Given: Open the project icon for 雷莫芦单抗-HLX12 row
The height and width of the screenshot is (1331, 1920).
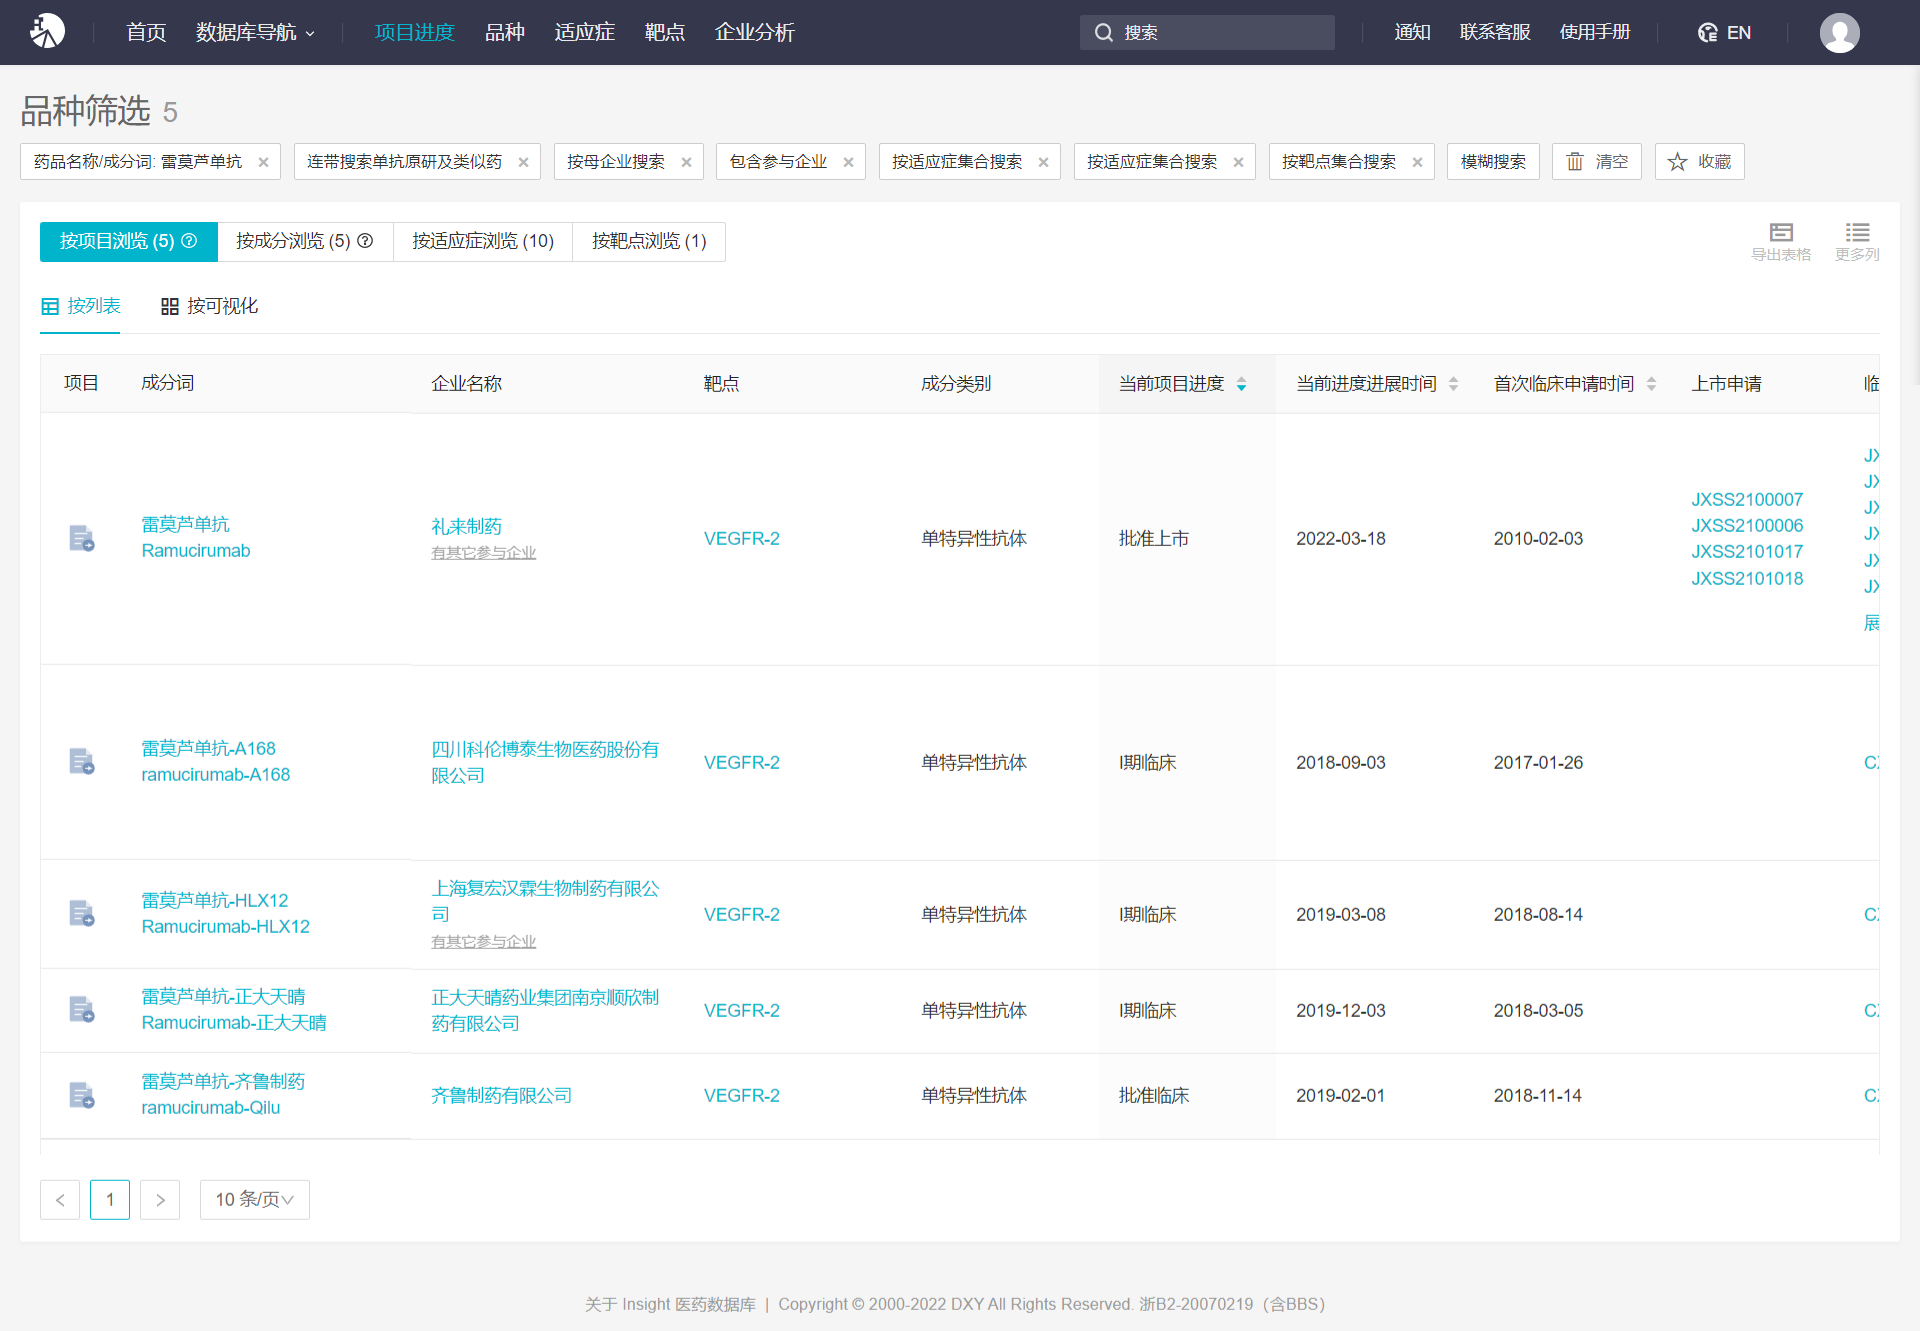Looking at the screenshot, I should click(x=82, y=913).
